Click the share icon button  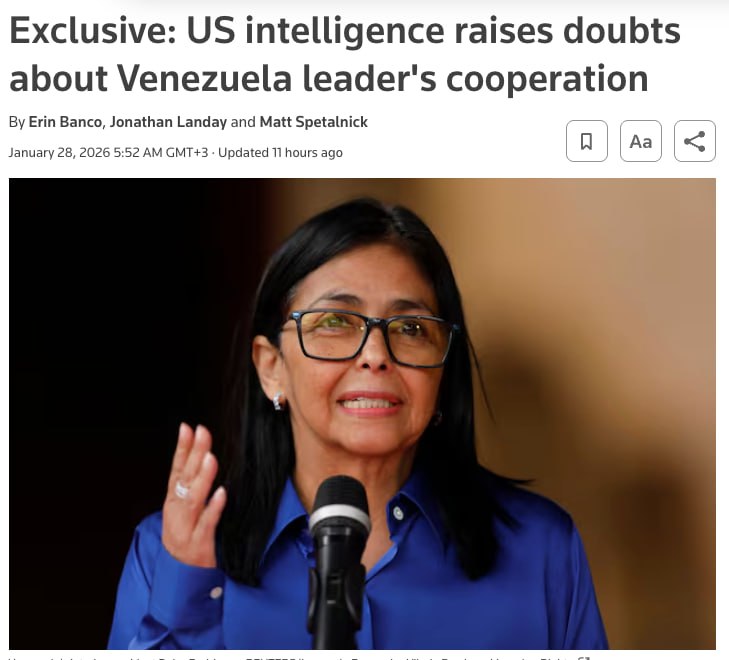[x=695, y=141]
